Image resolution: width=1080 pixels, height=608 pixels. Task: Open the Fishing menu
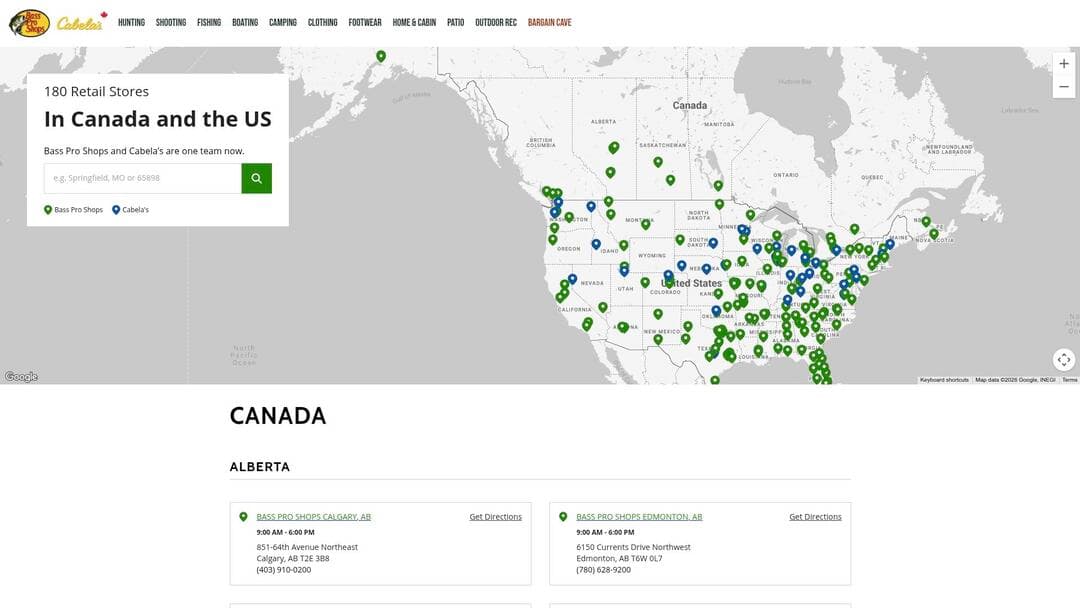pos(208,21)
